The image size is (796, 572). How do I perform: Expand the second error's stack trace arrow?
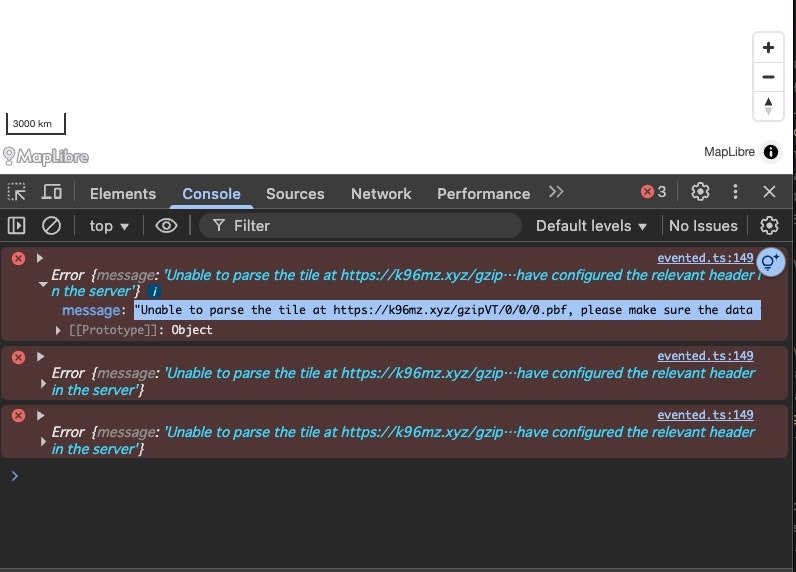pos(40,356)
